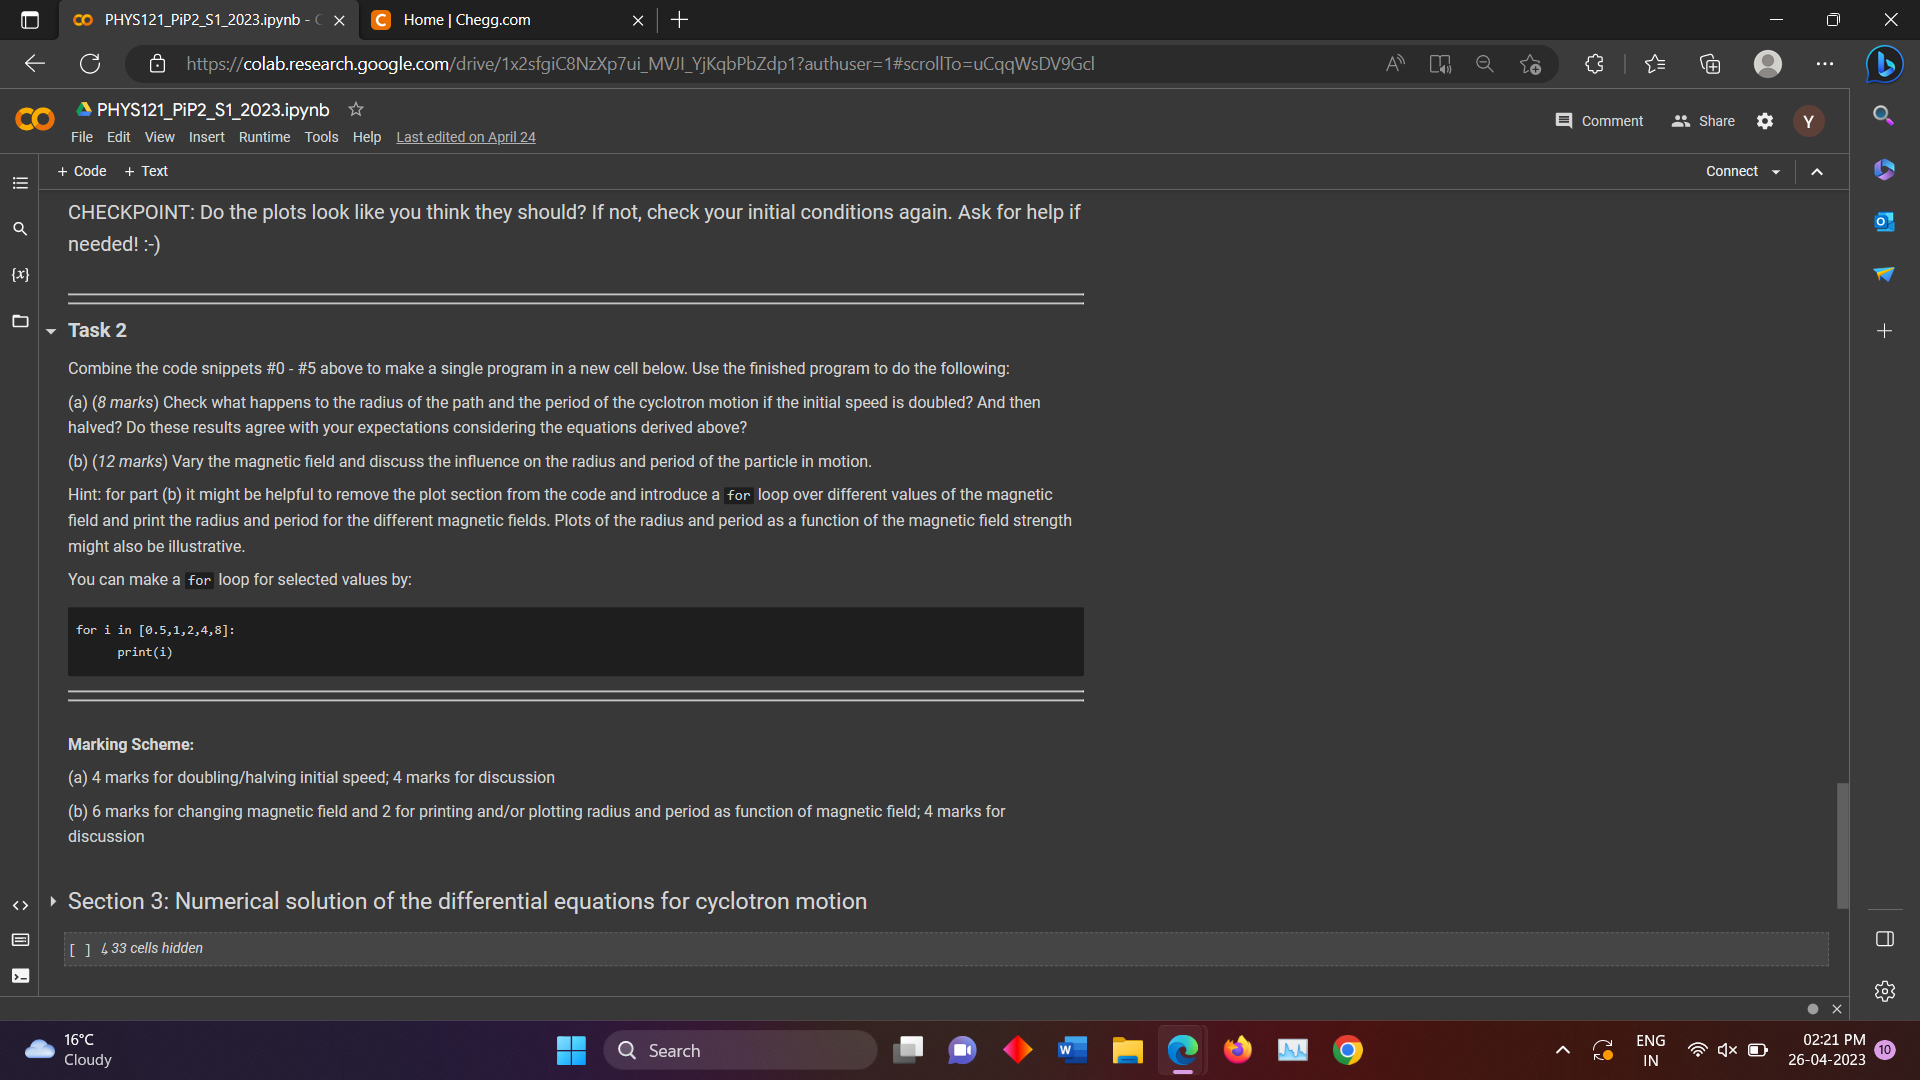Open the Runtime menu
The image size is (1920, 1080).
(x=264, y=137)
